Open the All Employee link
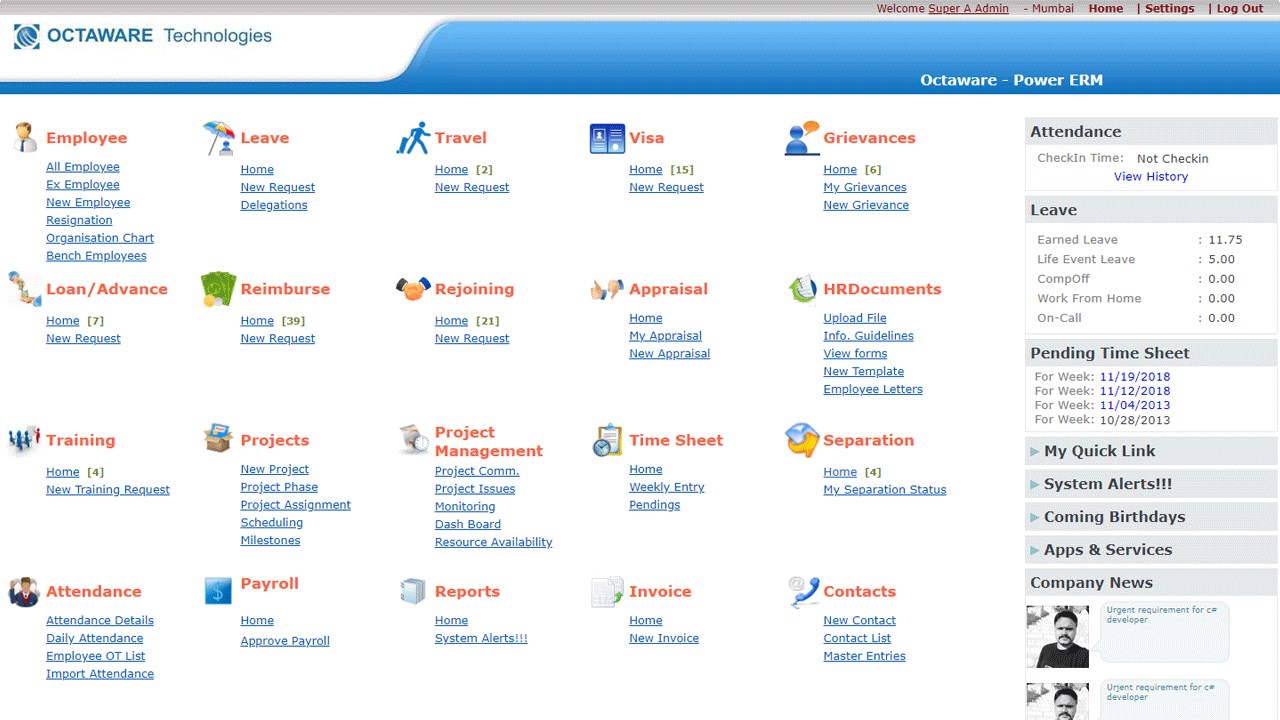The image size is (1280, 720). 82,167
